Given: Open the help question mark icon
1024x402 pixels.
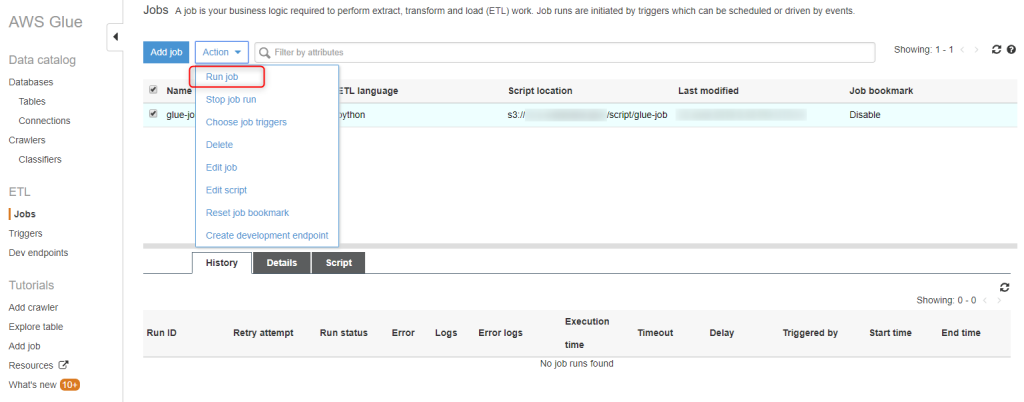Looking at the screenshot, I should tap(1011, 50).
